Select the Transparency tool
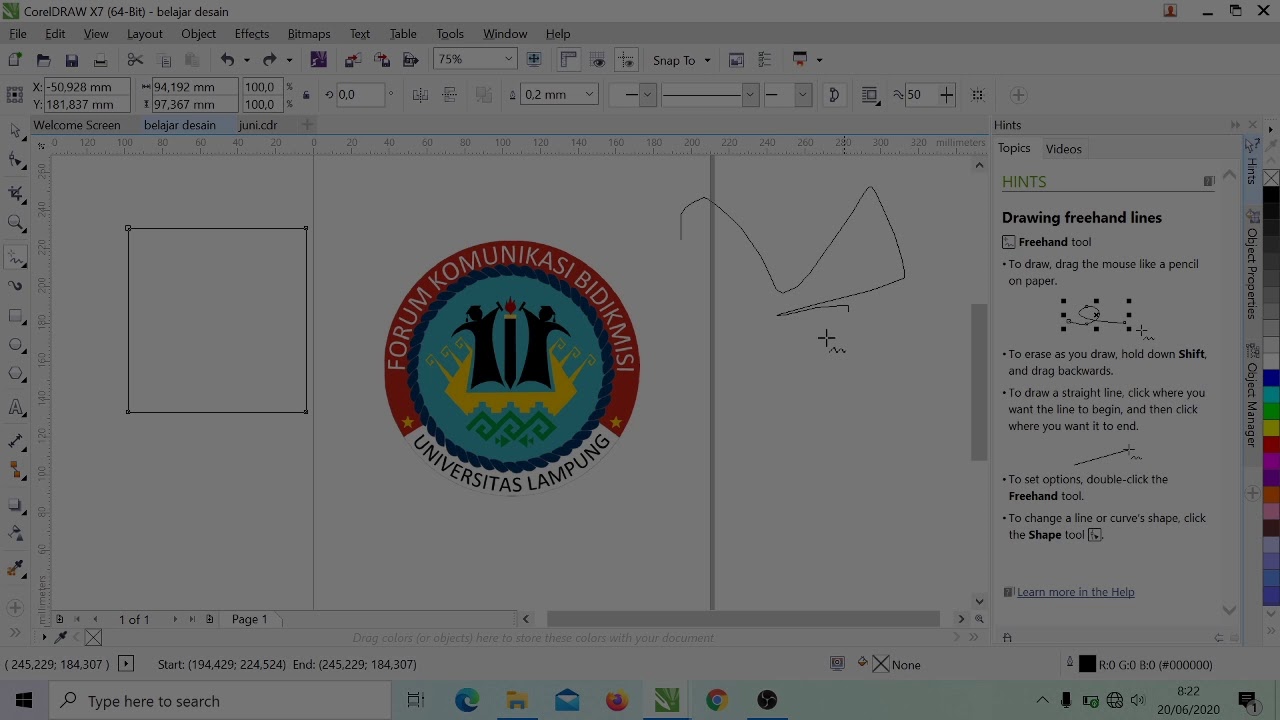 [x=15, y=534]
